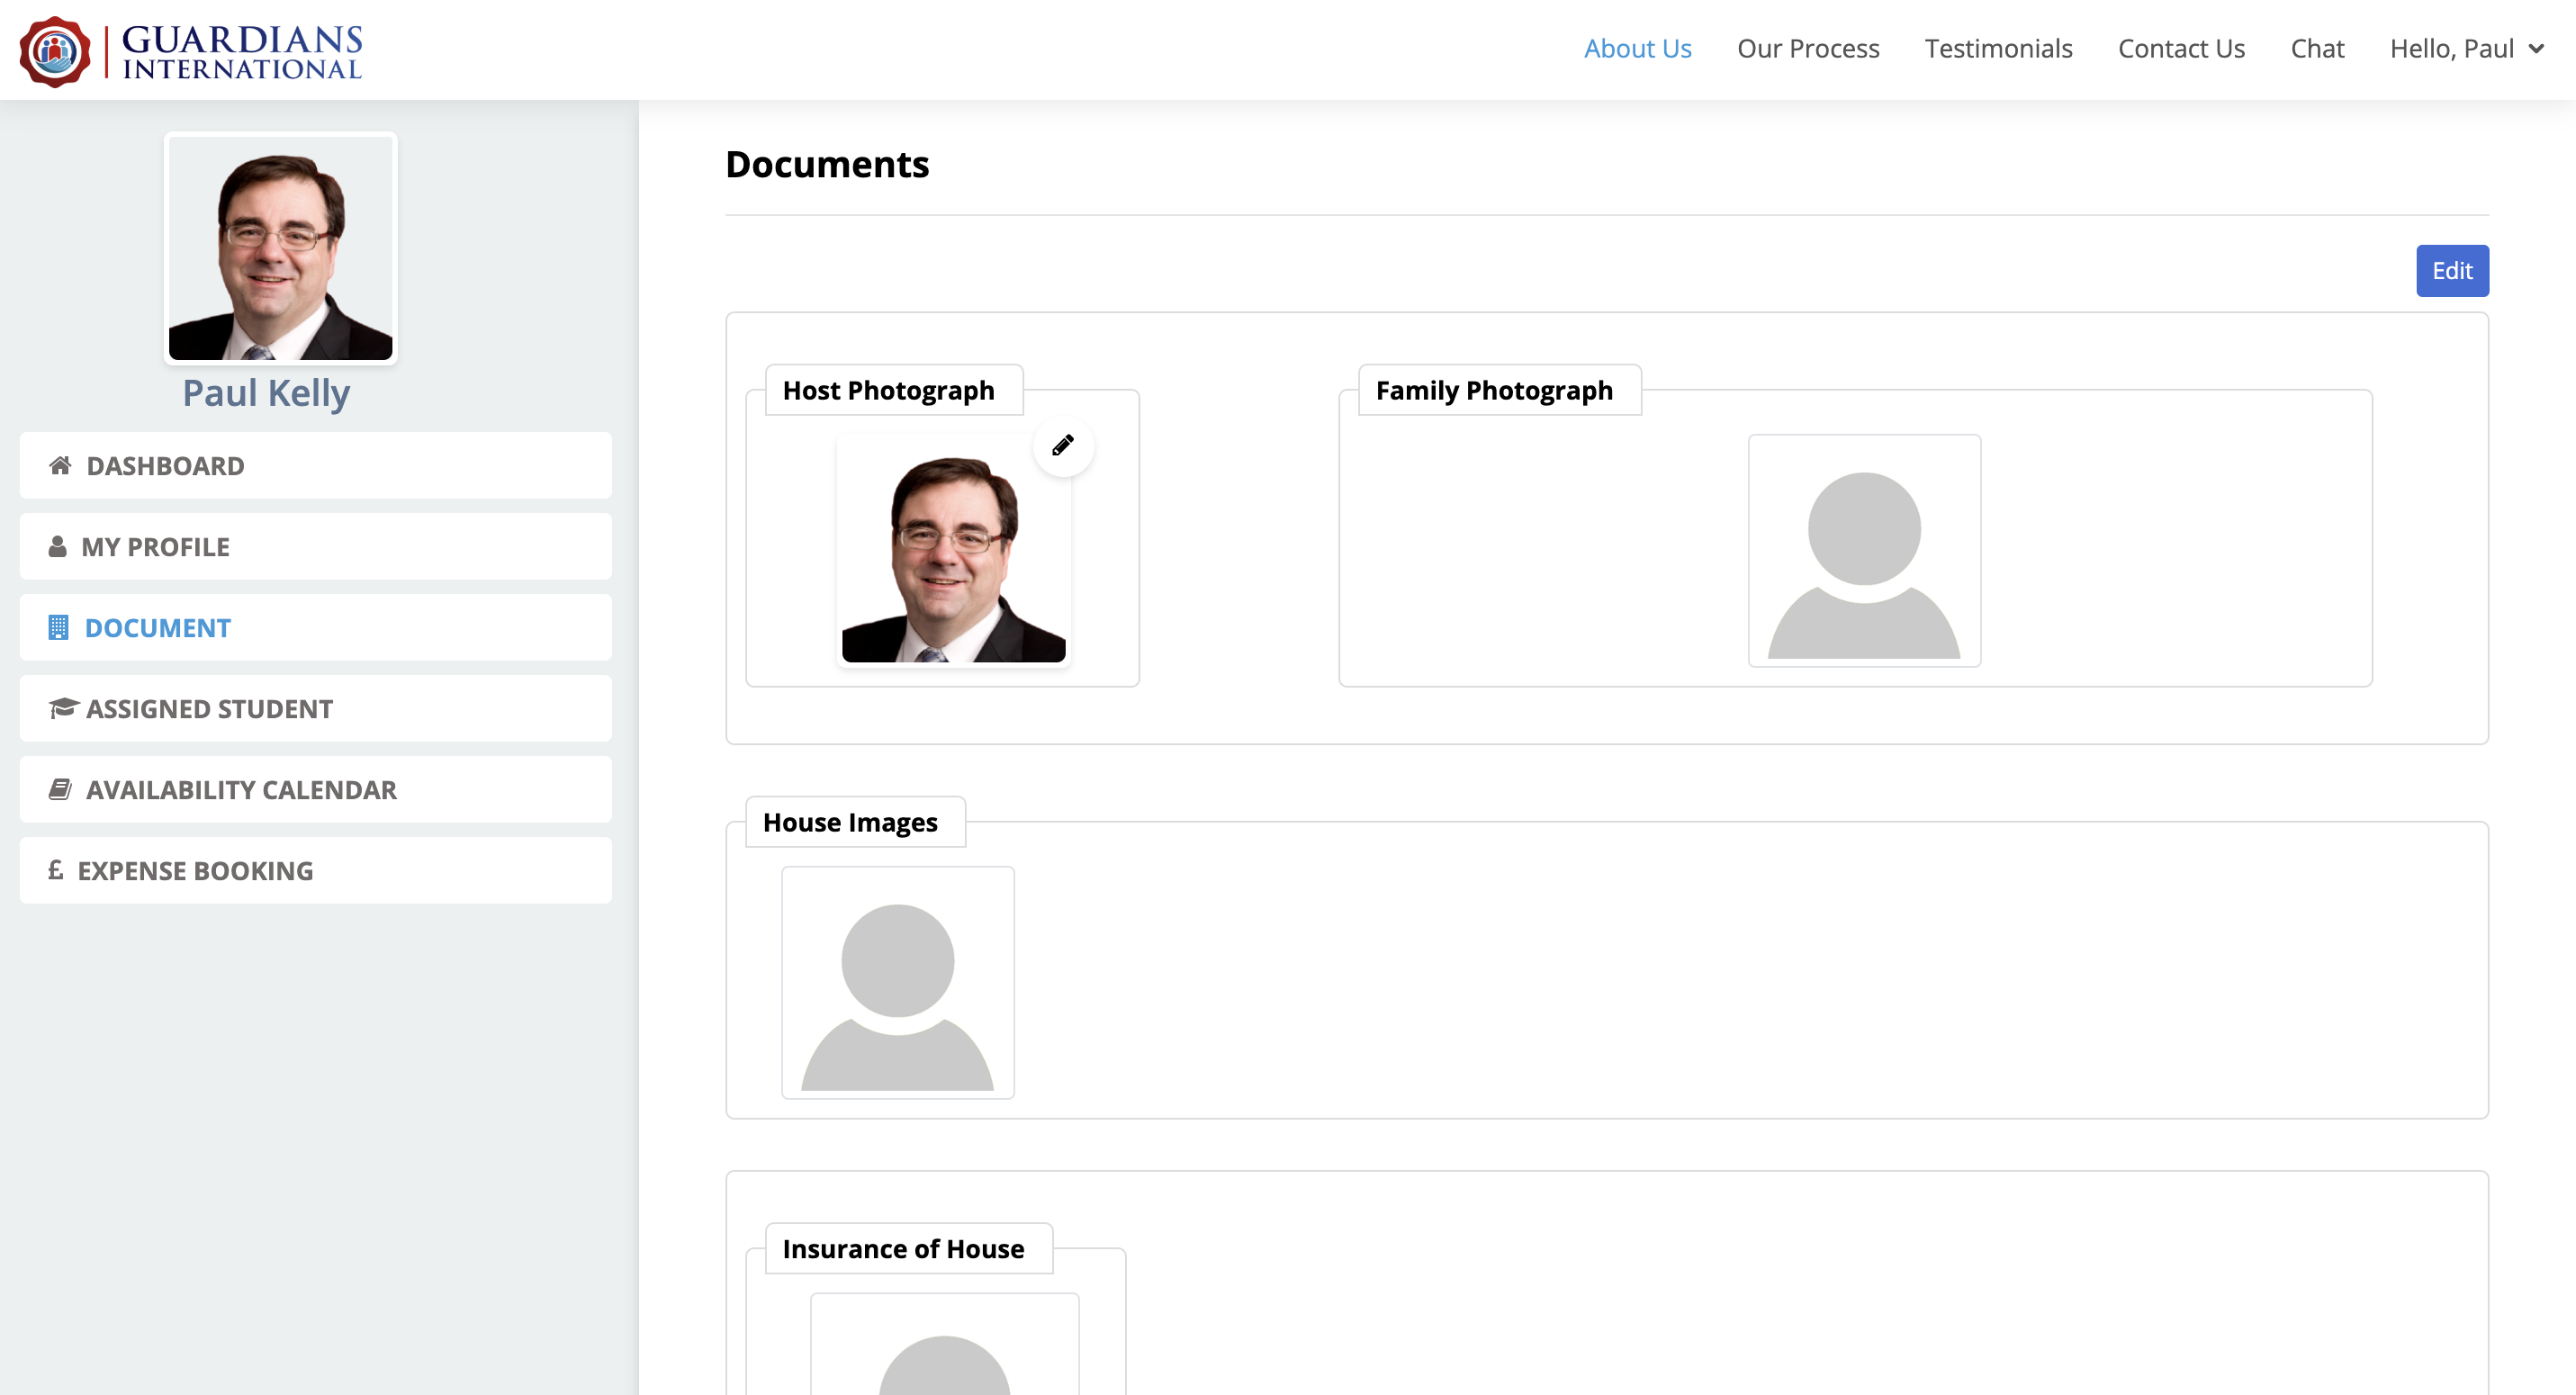
Task: Open the Chat link in the header
Action: coord(2317,49)
